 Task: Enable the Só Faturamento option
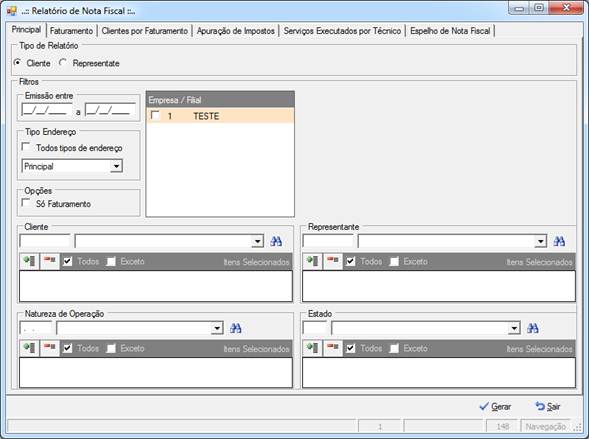pyautogui.click(x=26, y=203)
